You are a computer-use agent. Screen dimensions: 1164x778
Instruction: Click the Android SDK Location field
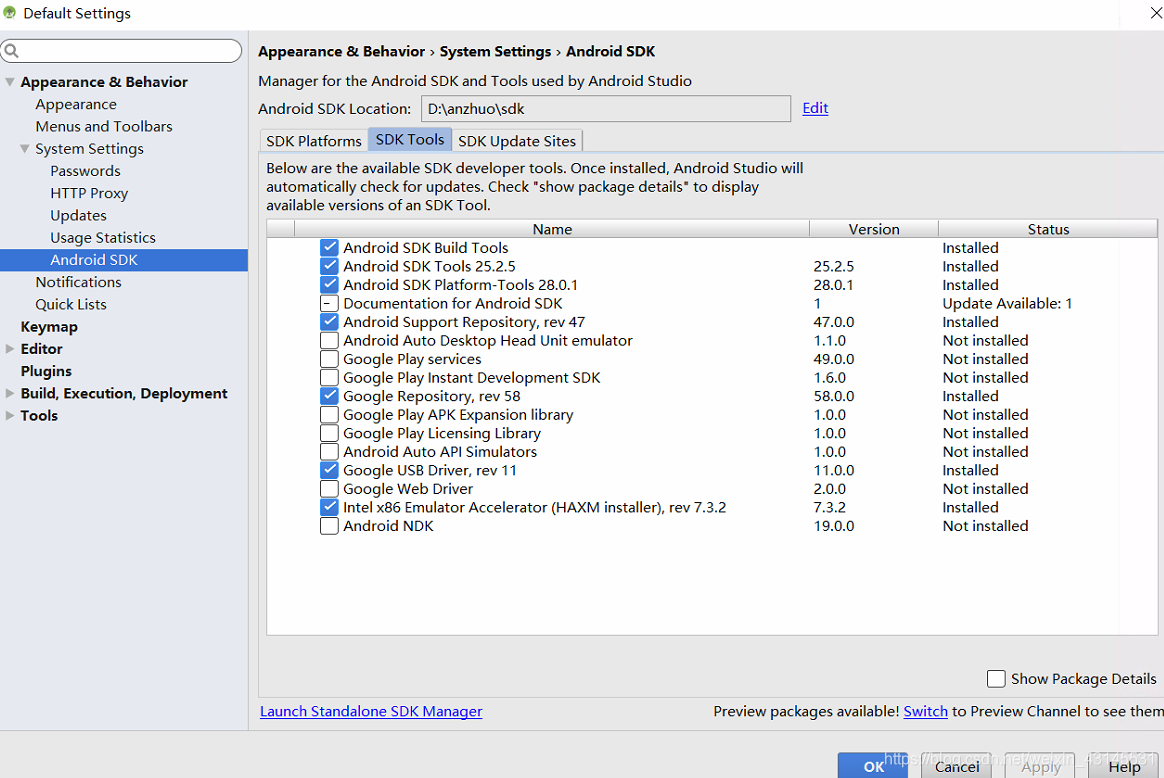[606, 108]
